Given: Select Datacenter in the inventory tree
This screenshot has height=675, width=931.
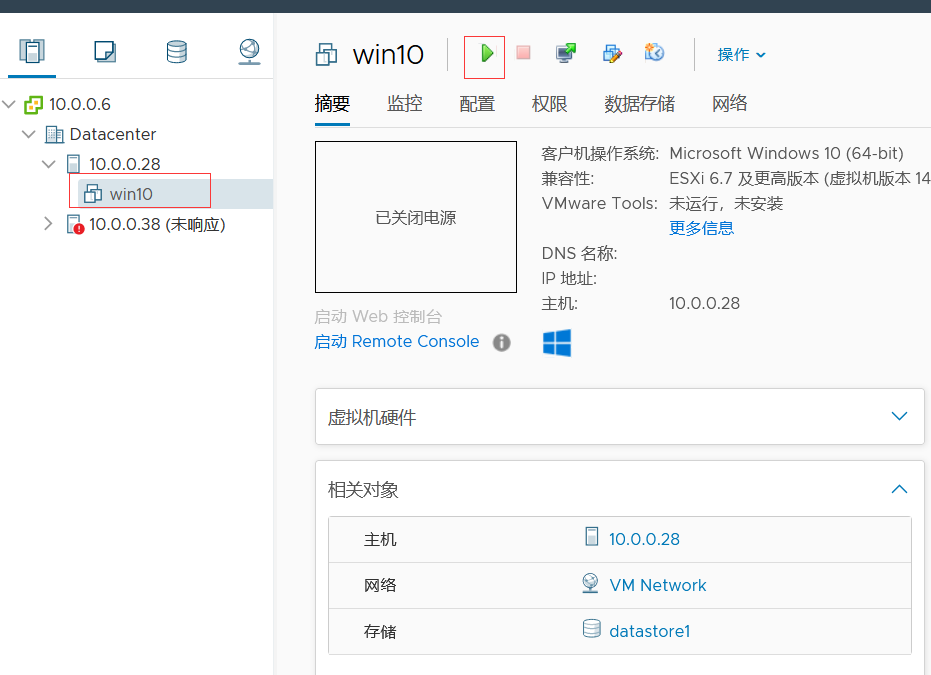Looking at the screenshot, I should tap(113, 134).
